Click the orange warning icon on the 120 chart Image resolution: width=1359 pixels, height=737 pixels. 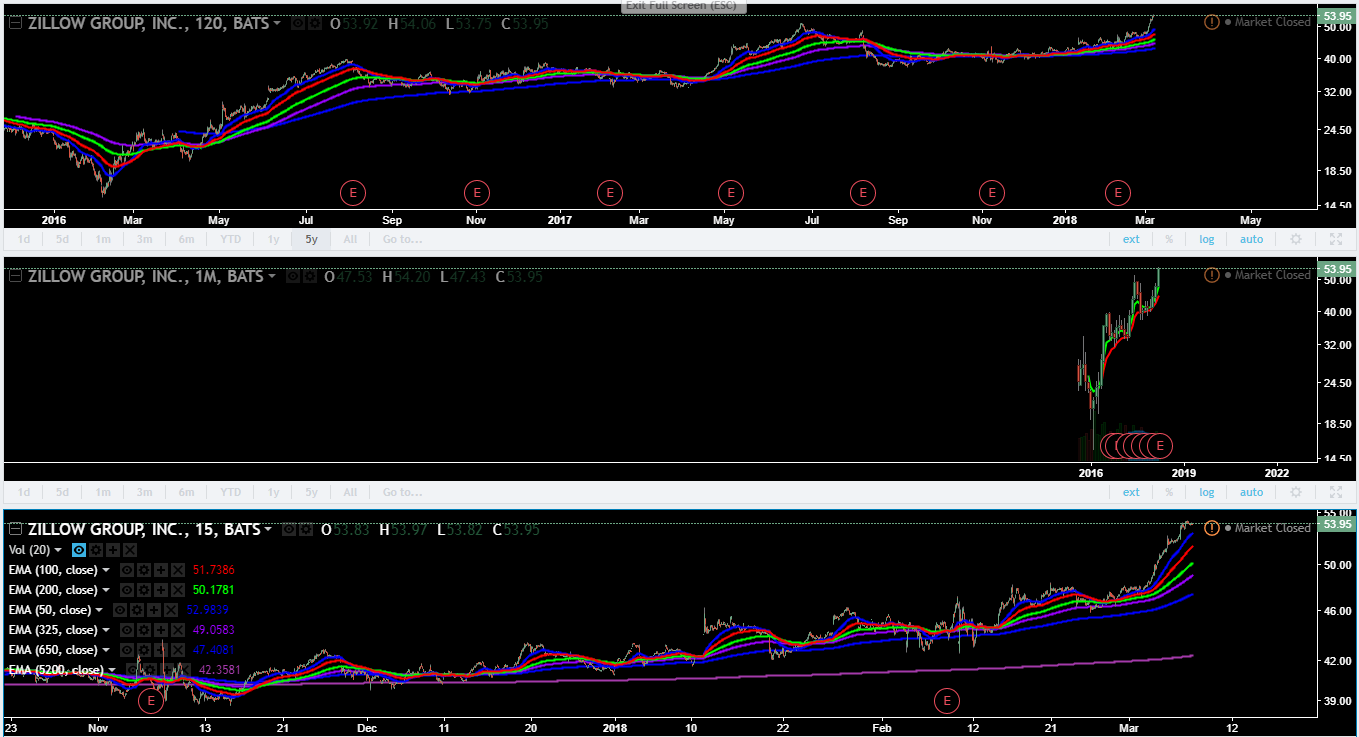1212,22
